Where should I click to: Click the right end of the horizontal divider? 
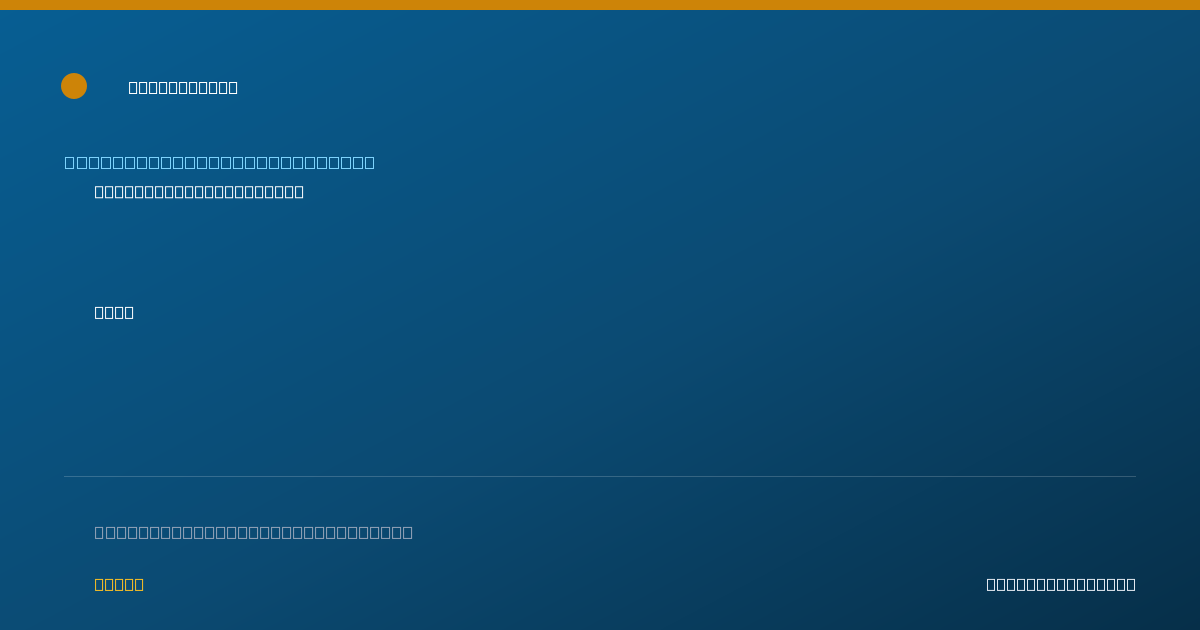1134,476
